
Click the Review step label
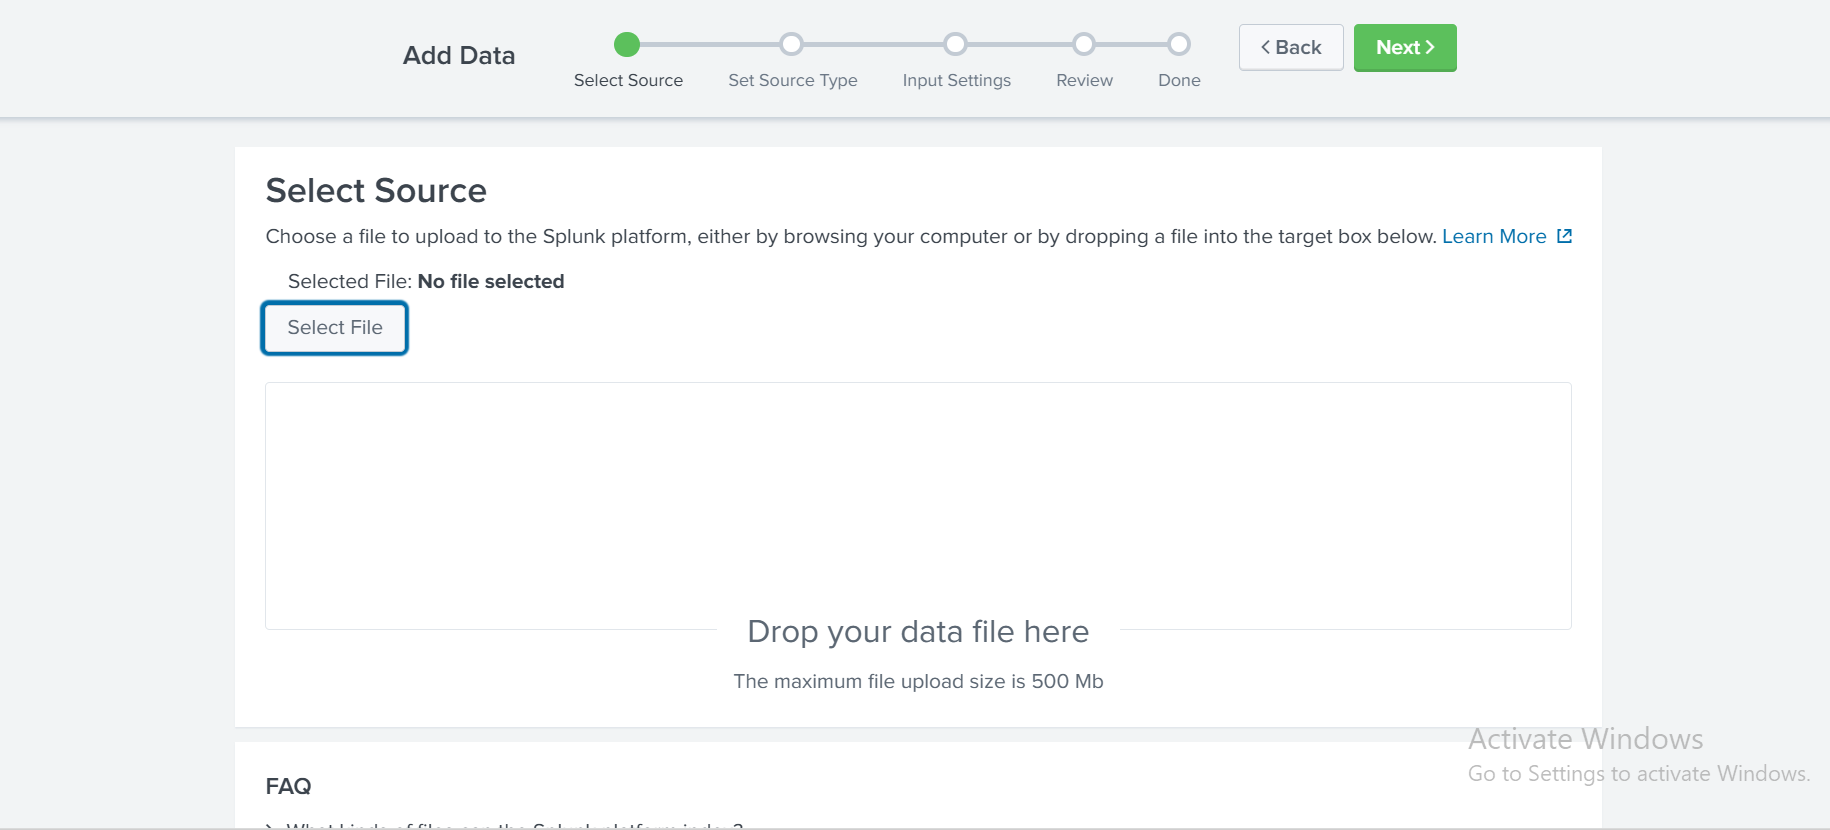(1084, 80)
